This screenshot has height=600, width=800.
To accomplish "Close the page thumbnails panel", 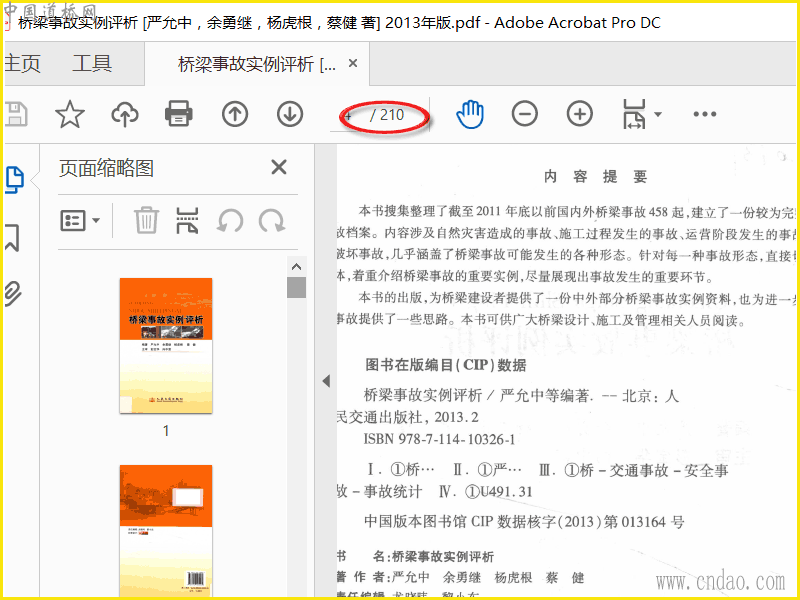I will point(279,167).
